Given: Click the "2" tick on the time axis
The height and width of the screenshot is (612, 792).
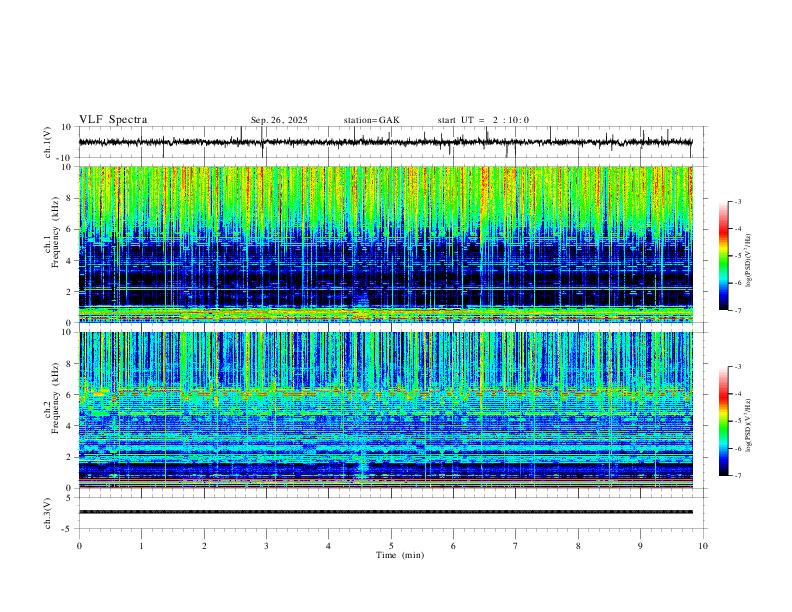Looking at the screenshot, I should [x=204, y=546].
